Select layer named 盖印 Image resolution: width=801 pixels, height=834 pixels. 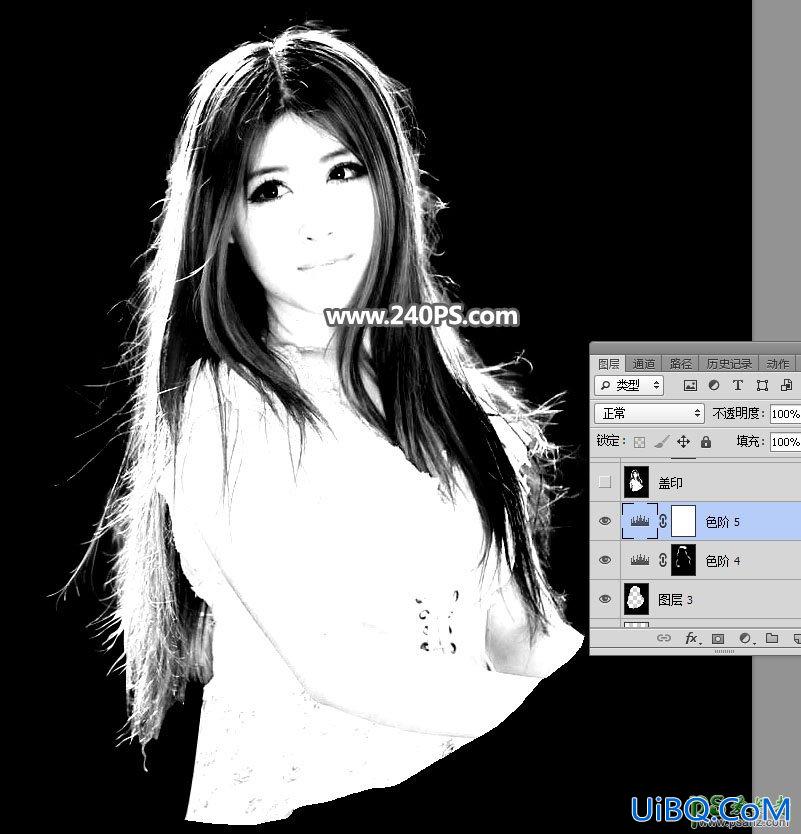point(671,483)
